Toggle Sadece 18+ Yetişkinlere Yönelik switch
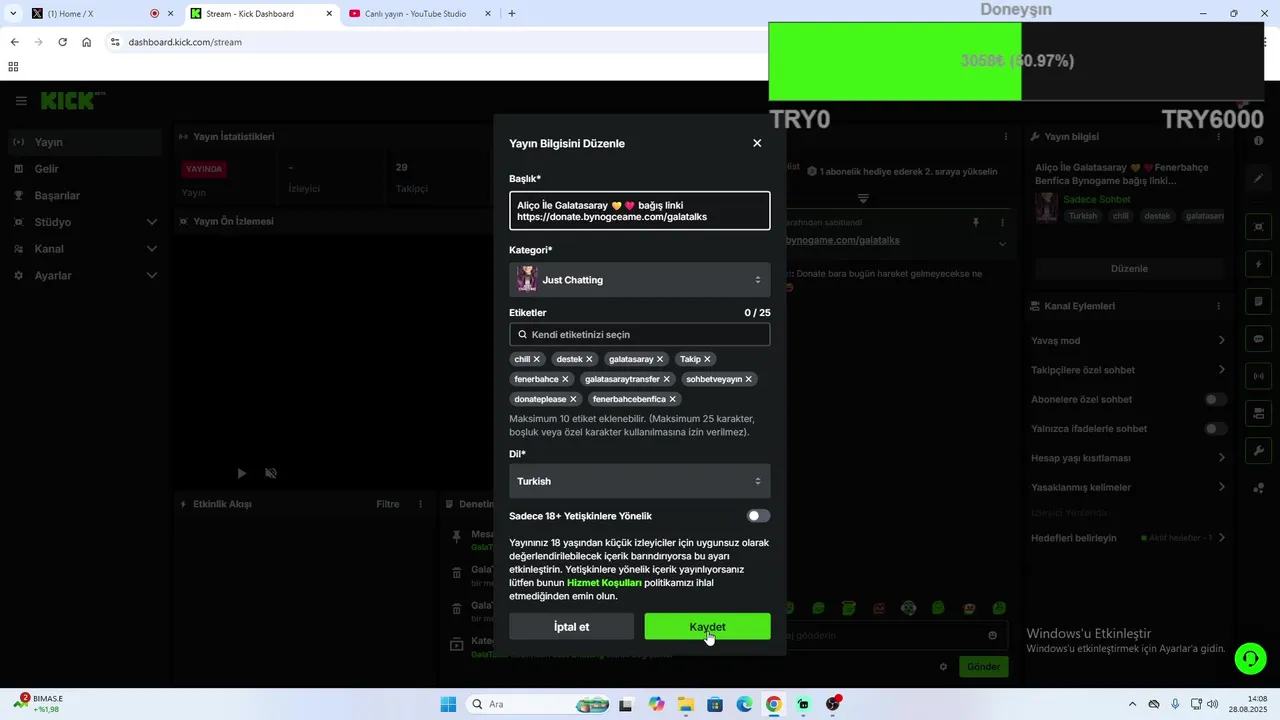Viewport: 1280px width, 720px height. coord(759,516)
